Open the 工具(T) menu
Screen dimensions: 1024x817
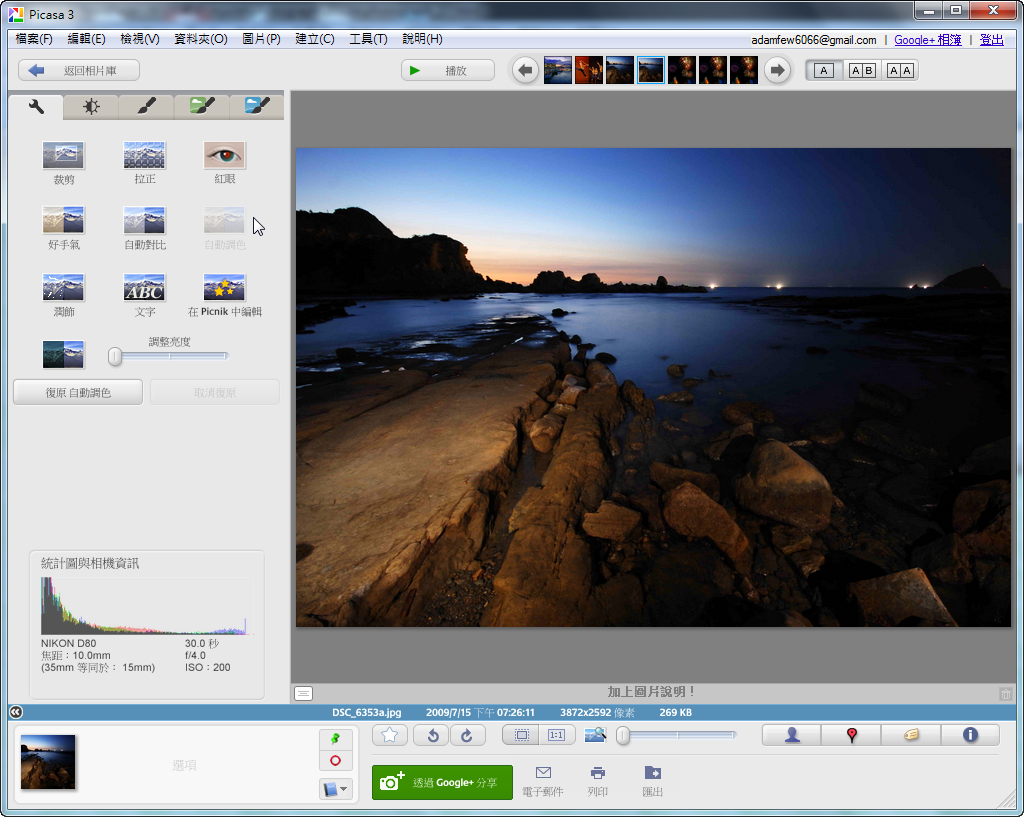367,39
